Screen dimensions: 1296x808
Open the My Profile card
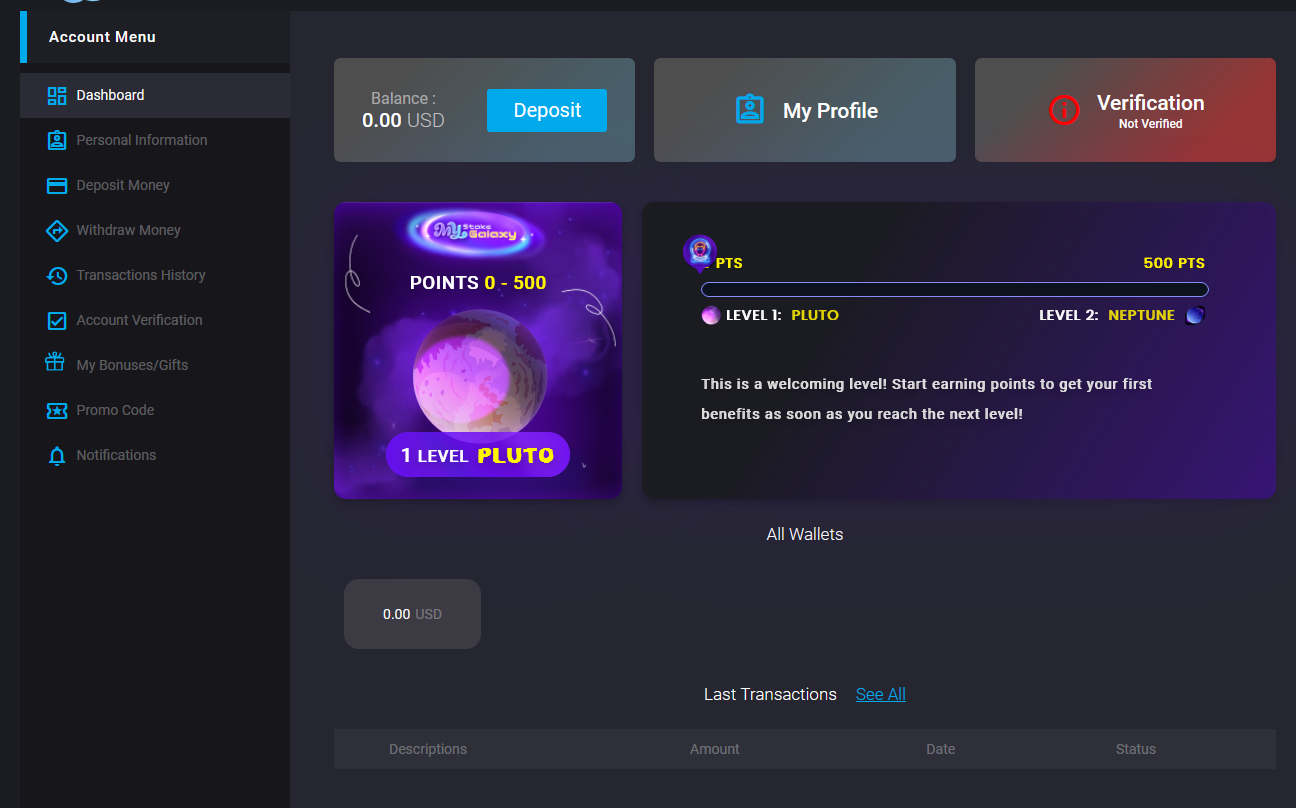pyautogui.click(x=805, y=110)
